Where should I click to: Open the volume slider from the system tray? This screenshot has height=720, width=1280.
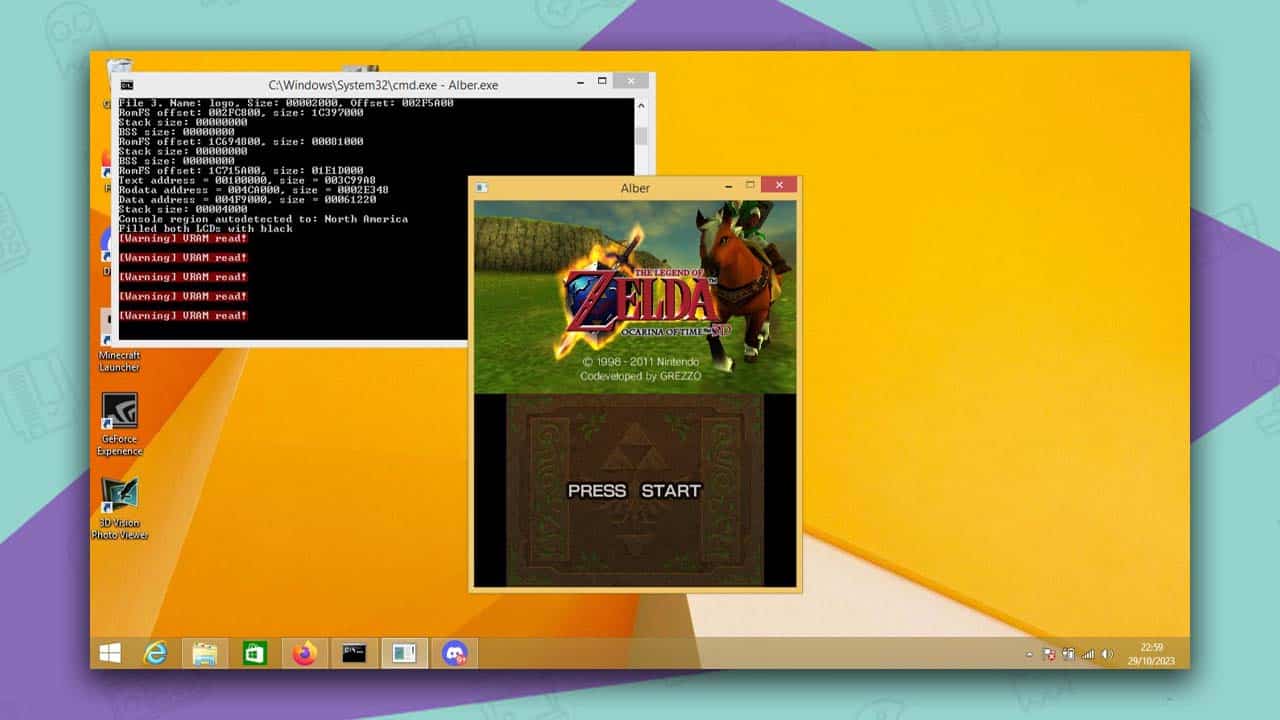pos(1106,655)
